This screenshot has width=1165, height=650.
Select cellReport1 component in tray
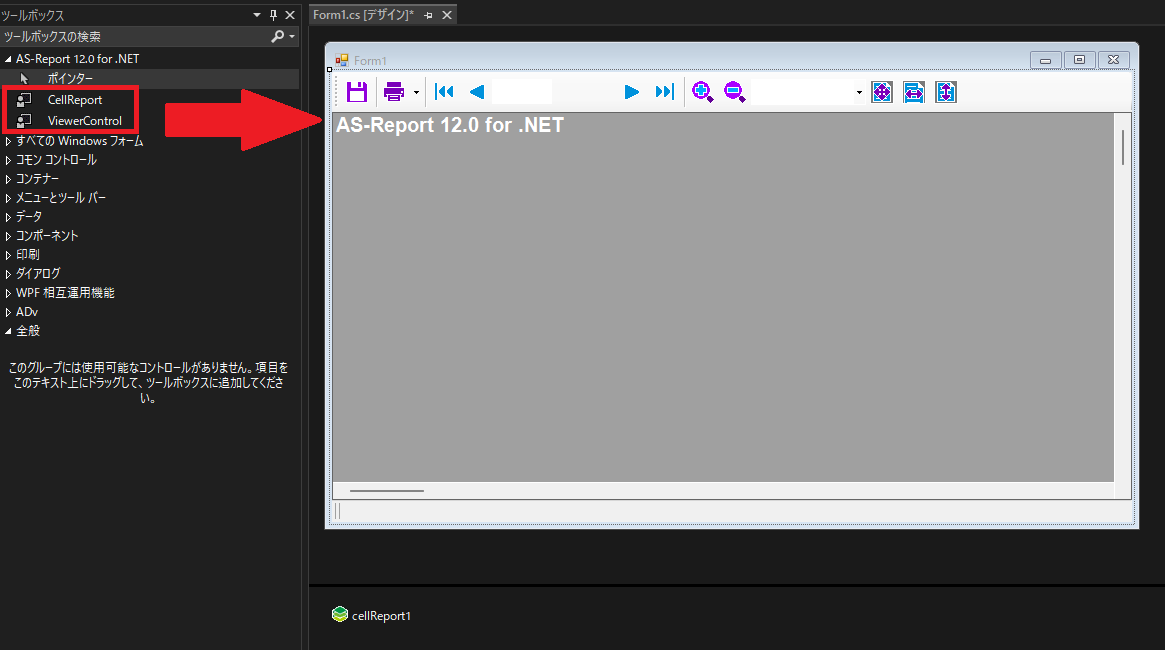click(371, 615)
